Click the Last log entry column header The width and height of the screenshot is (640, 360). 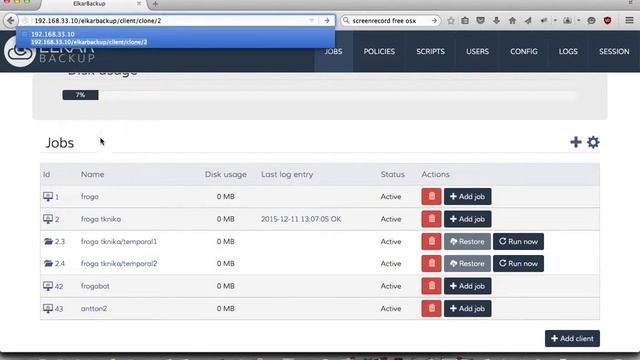click(287, 174)
